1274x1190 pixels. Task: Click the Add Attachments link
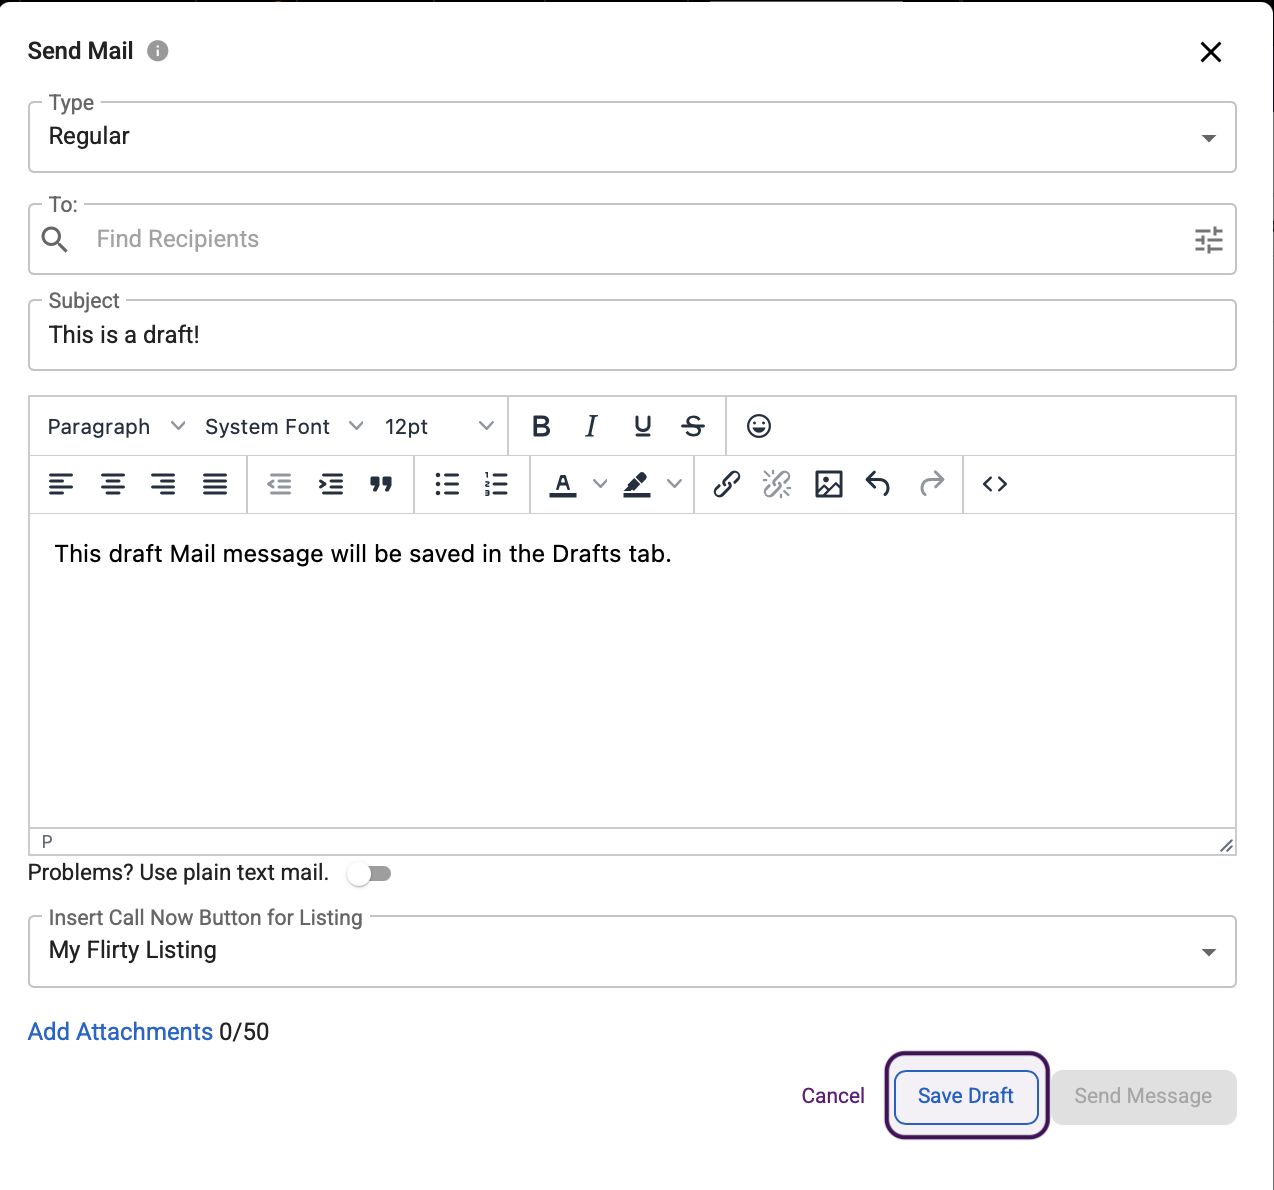click(x=120, y=1032)
